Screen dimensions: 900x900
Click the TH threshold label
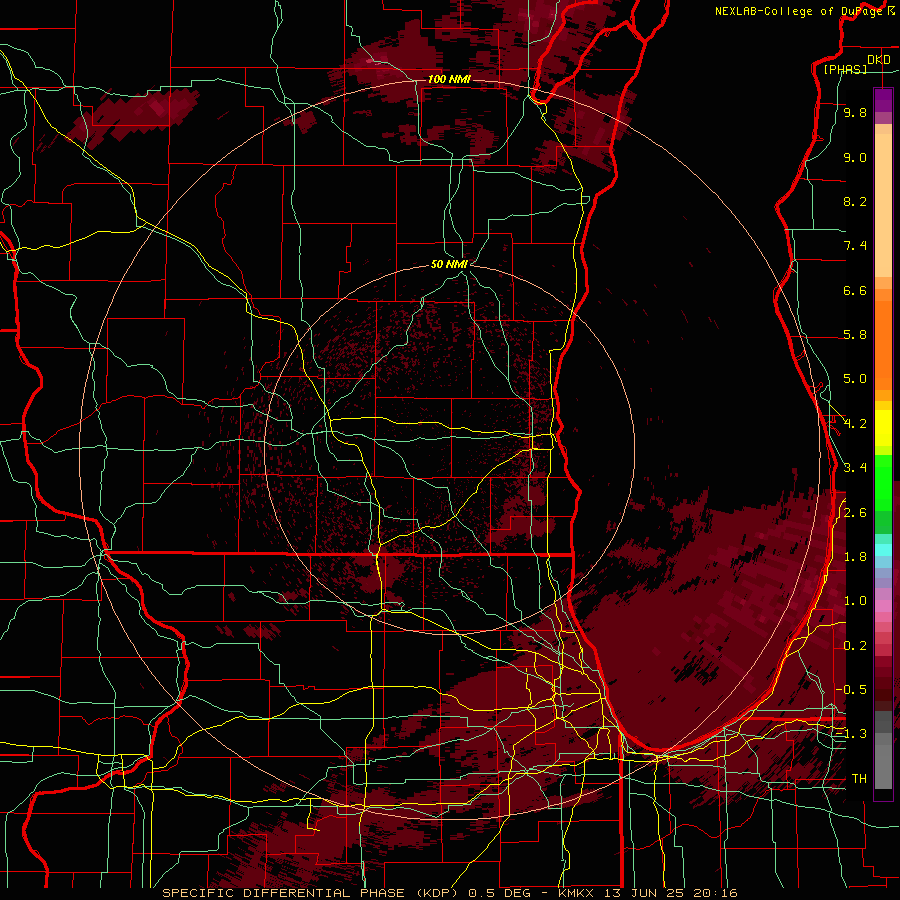859,779
